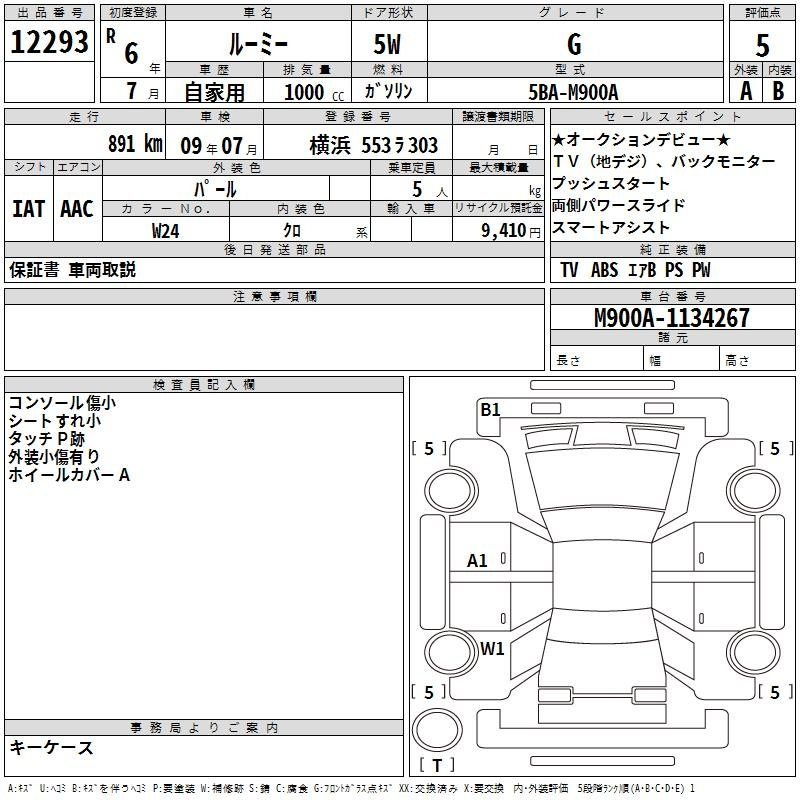Click the 出品番号 header
800x800 pixels.
click(x=49, y=13)
